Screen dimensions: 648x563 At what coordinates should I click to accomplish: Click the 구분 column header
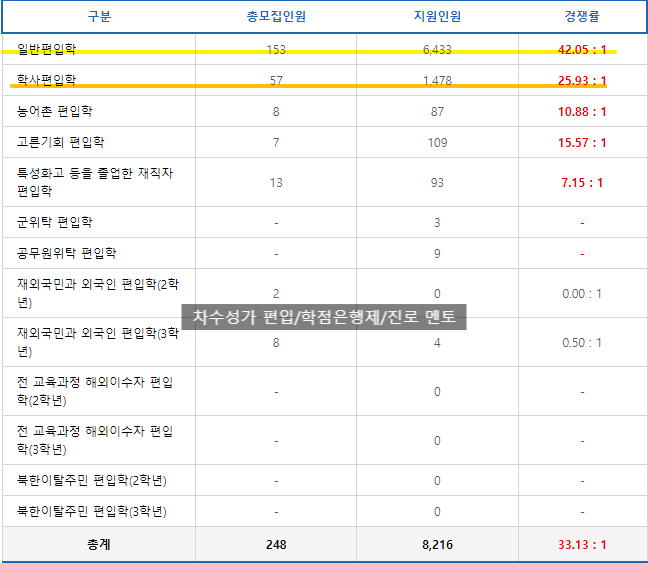click(x=99, y=17)
